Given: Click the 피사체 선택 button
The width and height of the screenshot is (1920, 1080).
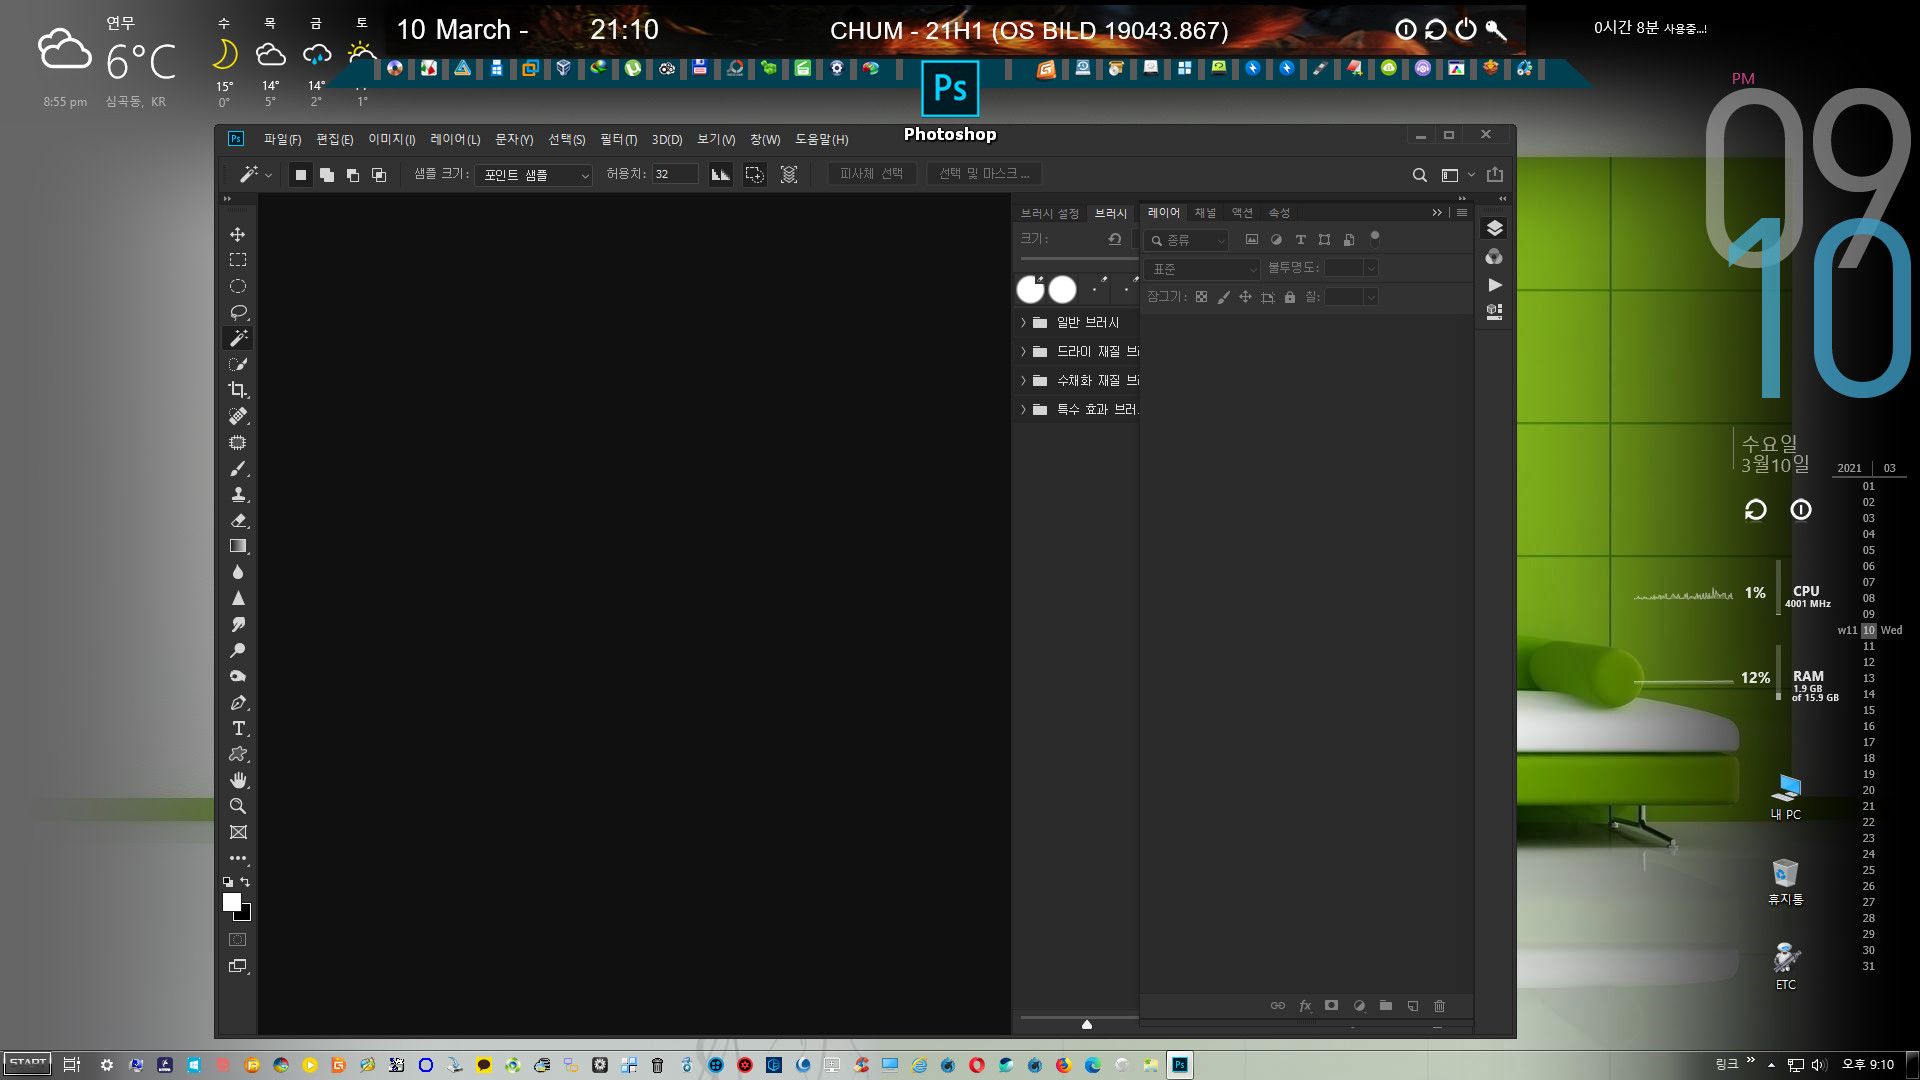Looking at the screenshot, I should [871, 174].
